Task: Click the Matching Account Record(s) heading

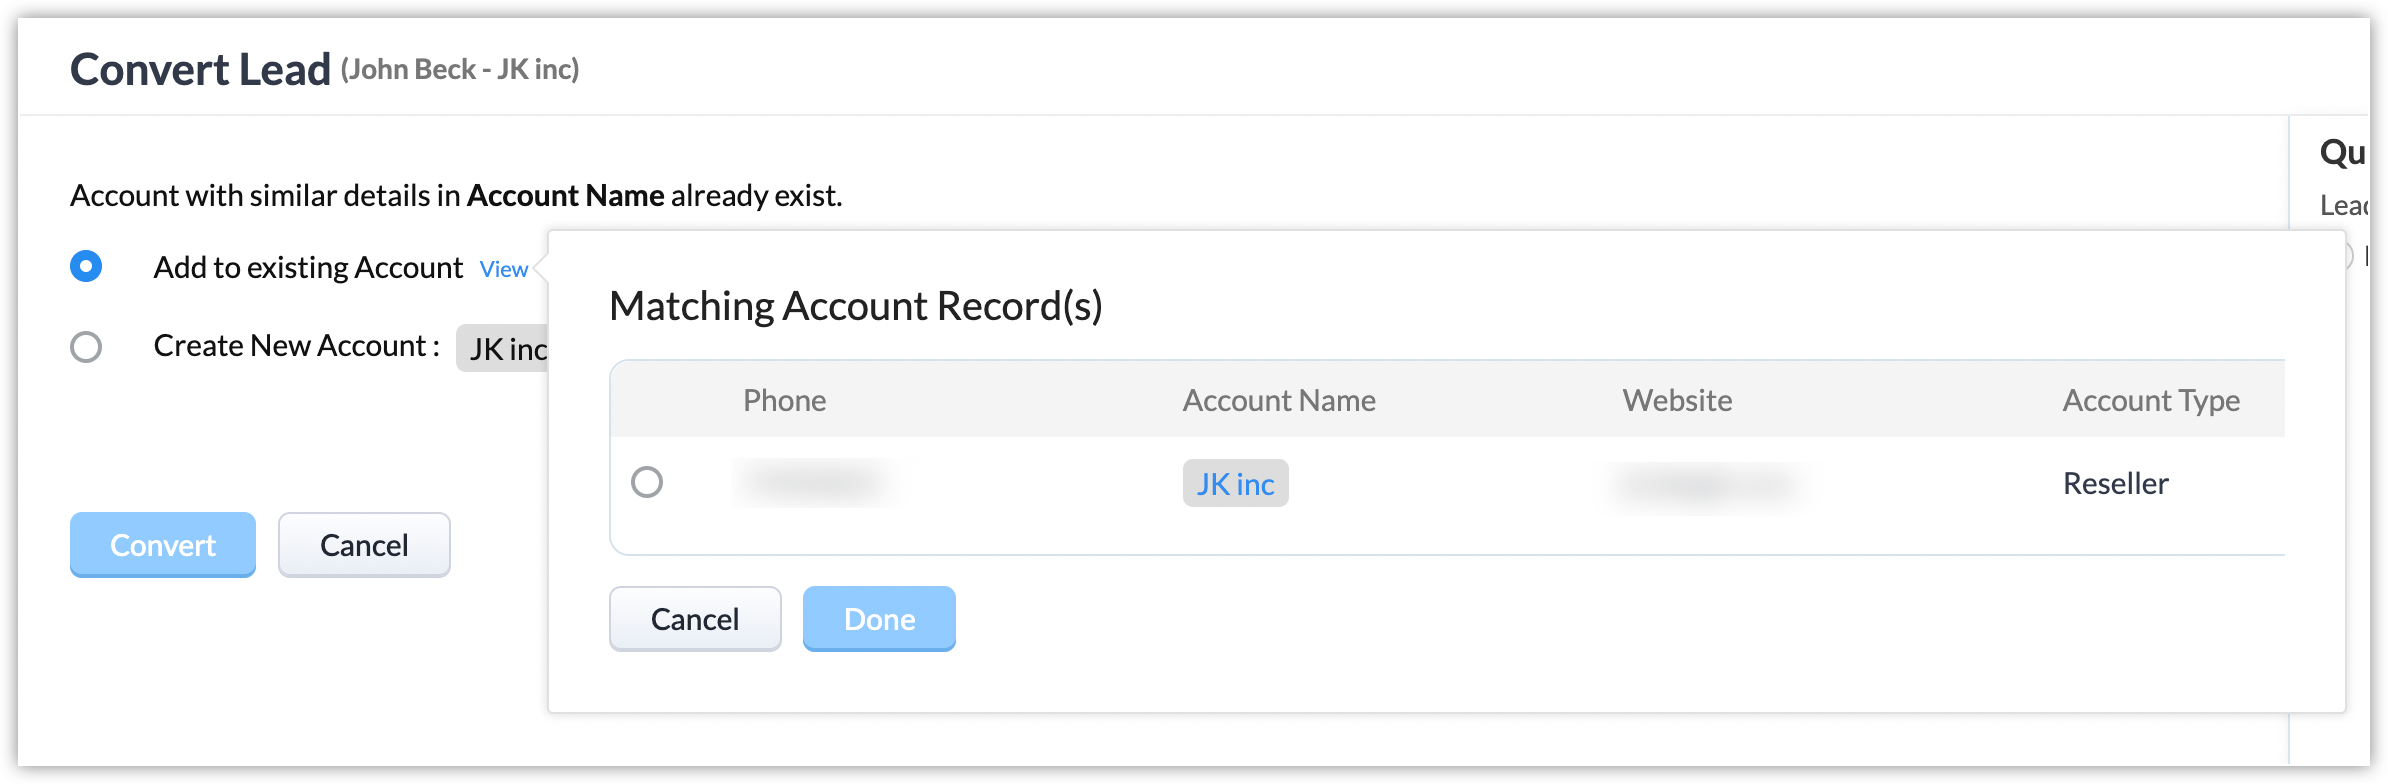Action: (855, 306)
